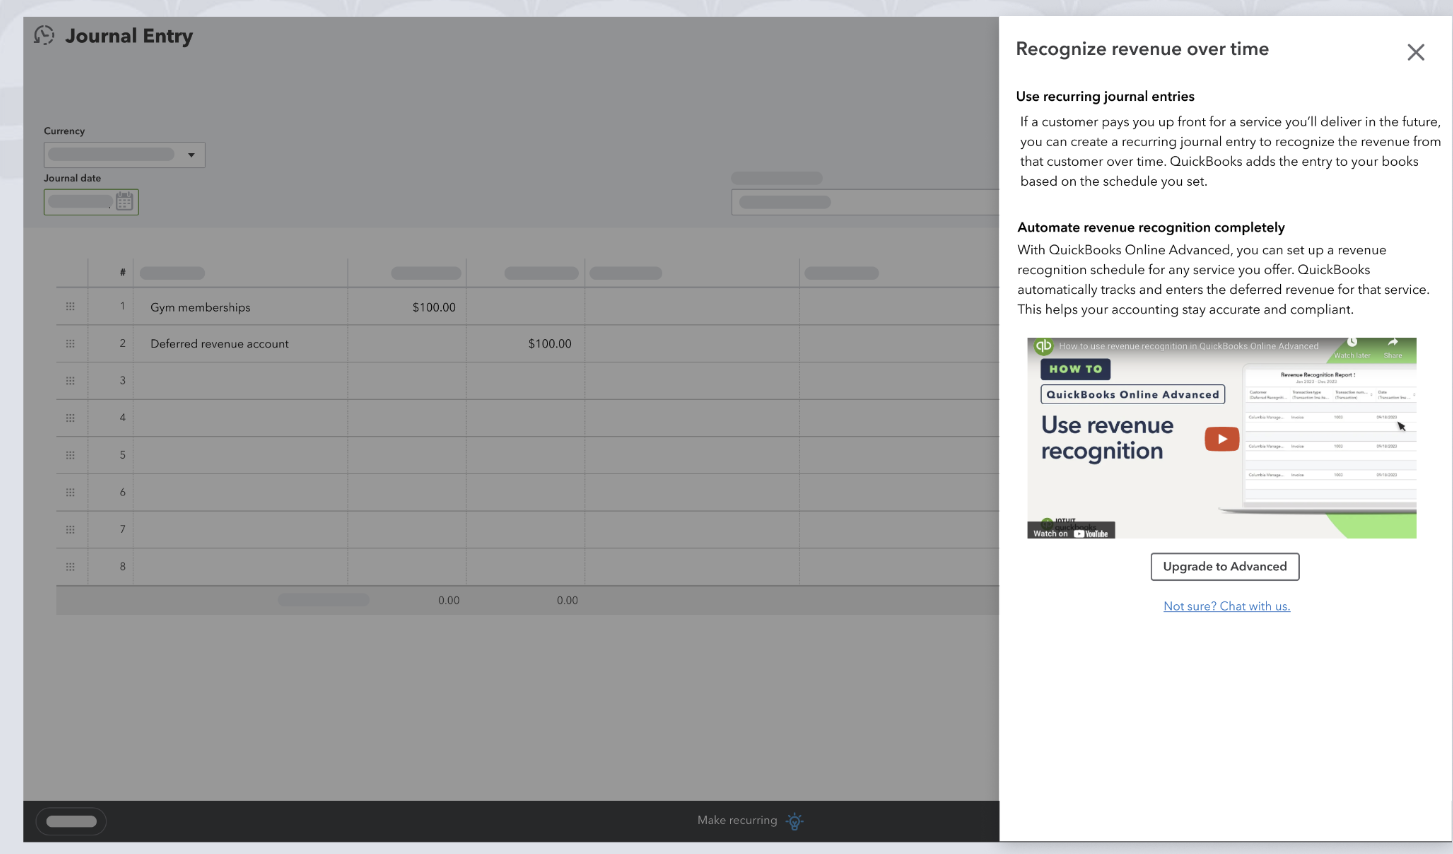Click the $100.00 credit amount in row 2
The image size is (1453, 854).
coord(550,344)
